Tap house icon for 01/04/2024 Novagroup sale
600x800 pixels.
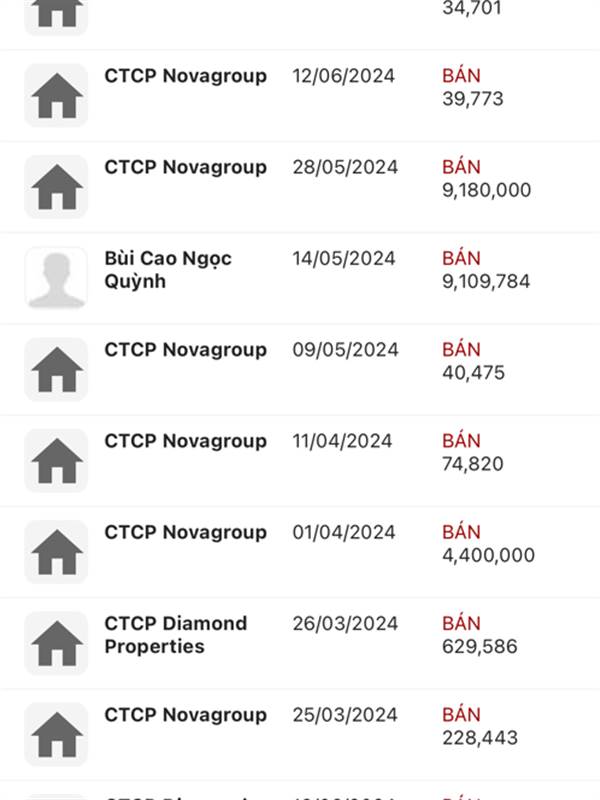pos(56,552)
